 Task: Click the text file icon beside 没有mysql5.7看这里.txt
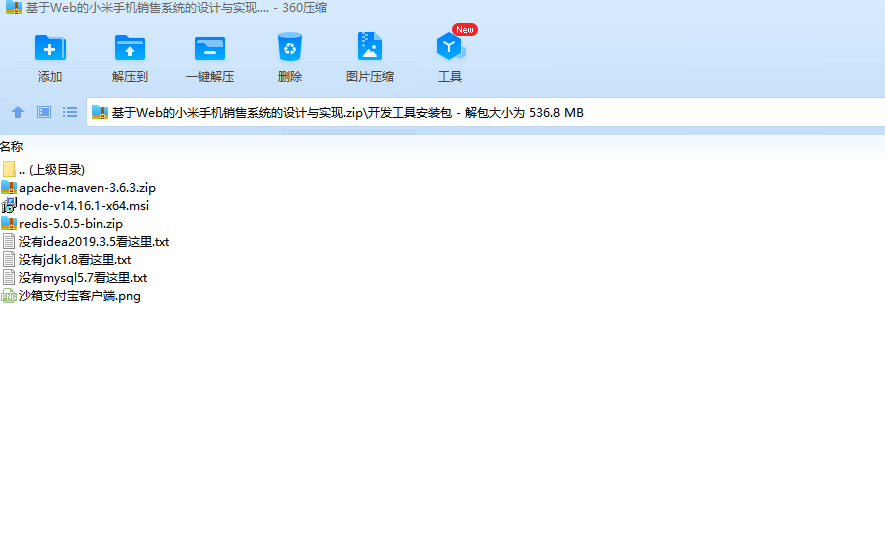click(9, 278)
